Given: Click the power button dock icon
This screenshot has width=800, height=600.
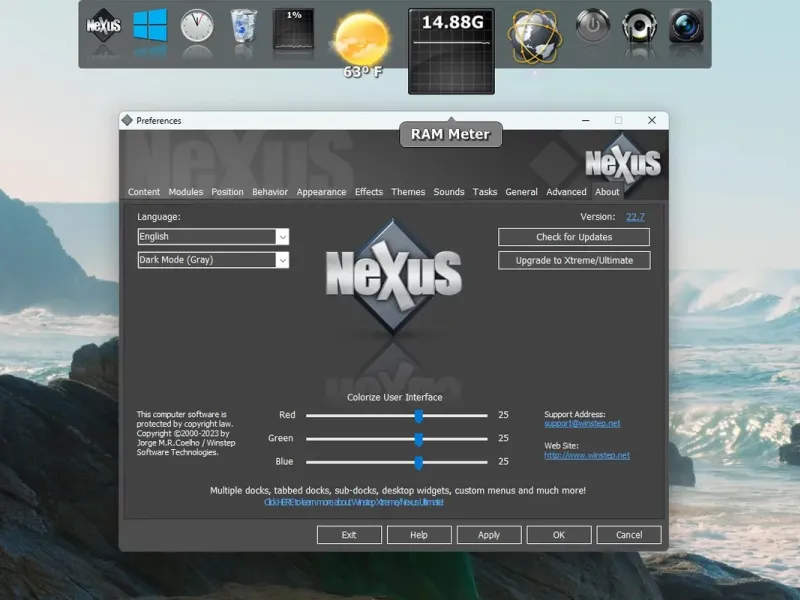Looking at the screenshot, I should click(x=593, y=25).
